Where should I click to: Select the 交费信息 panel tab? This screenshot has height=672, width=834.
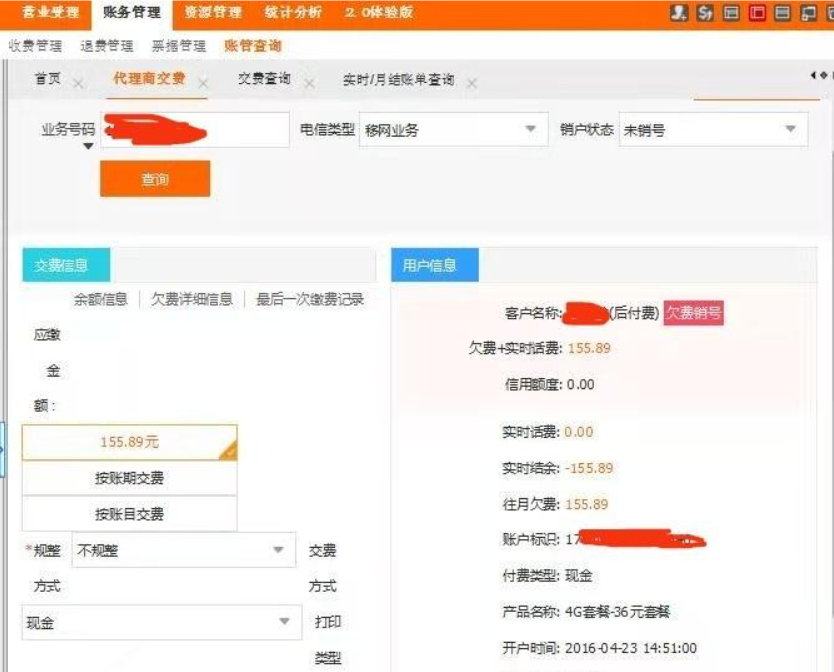click(66, 265)
